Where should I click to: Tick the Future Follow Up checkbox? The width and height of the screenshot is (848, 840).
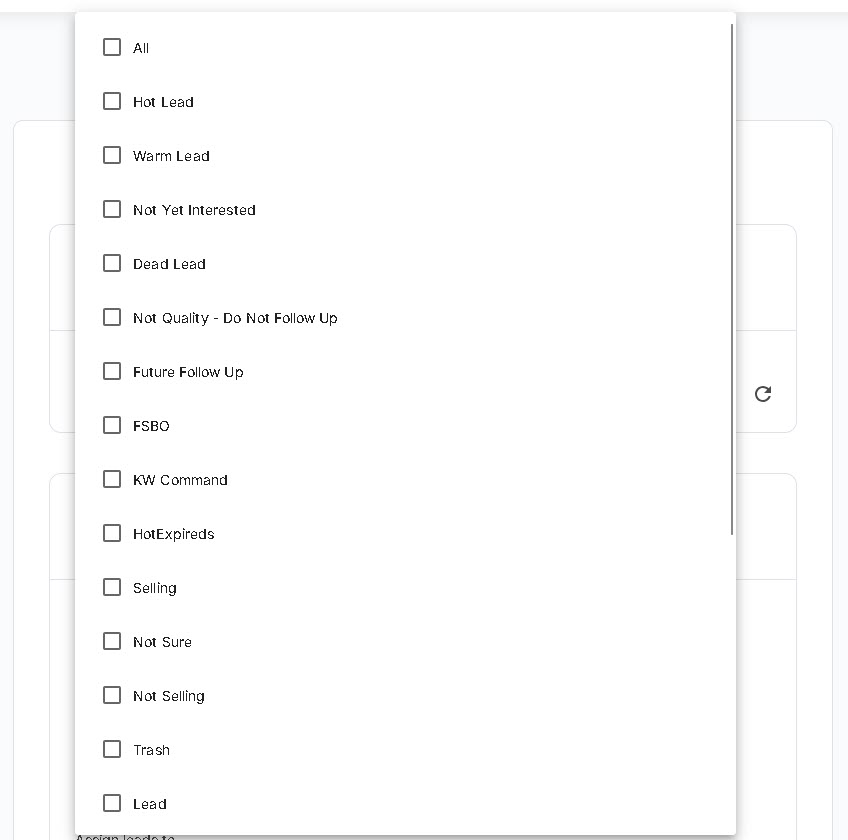[x=112, y=372]
